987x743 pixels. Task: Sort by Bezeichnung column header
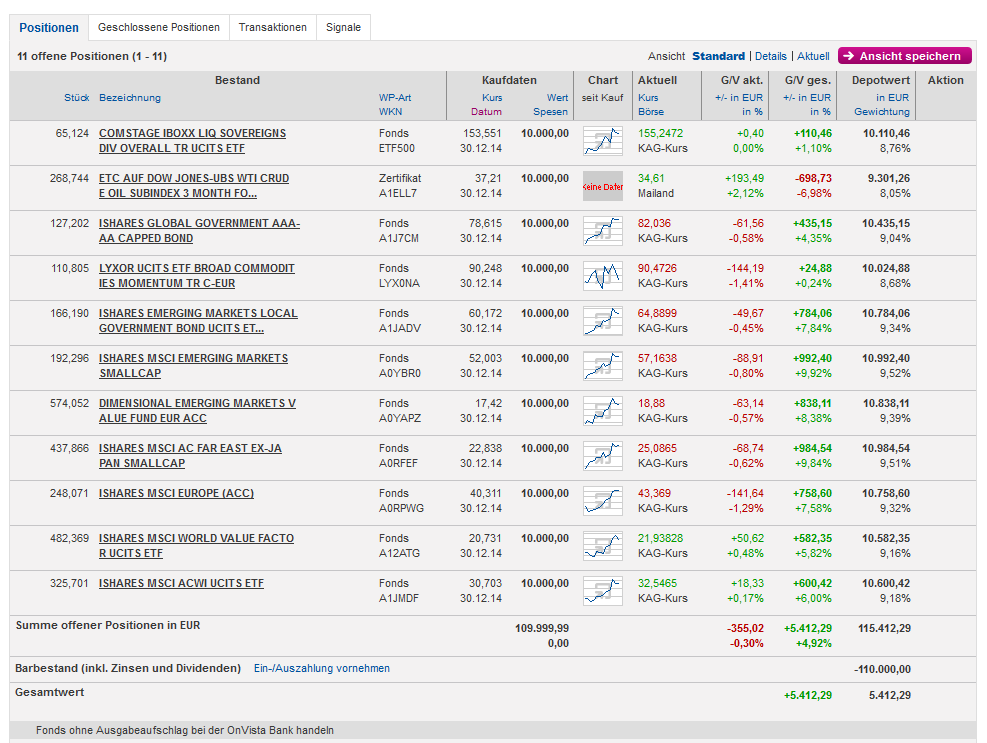[129, 98]
